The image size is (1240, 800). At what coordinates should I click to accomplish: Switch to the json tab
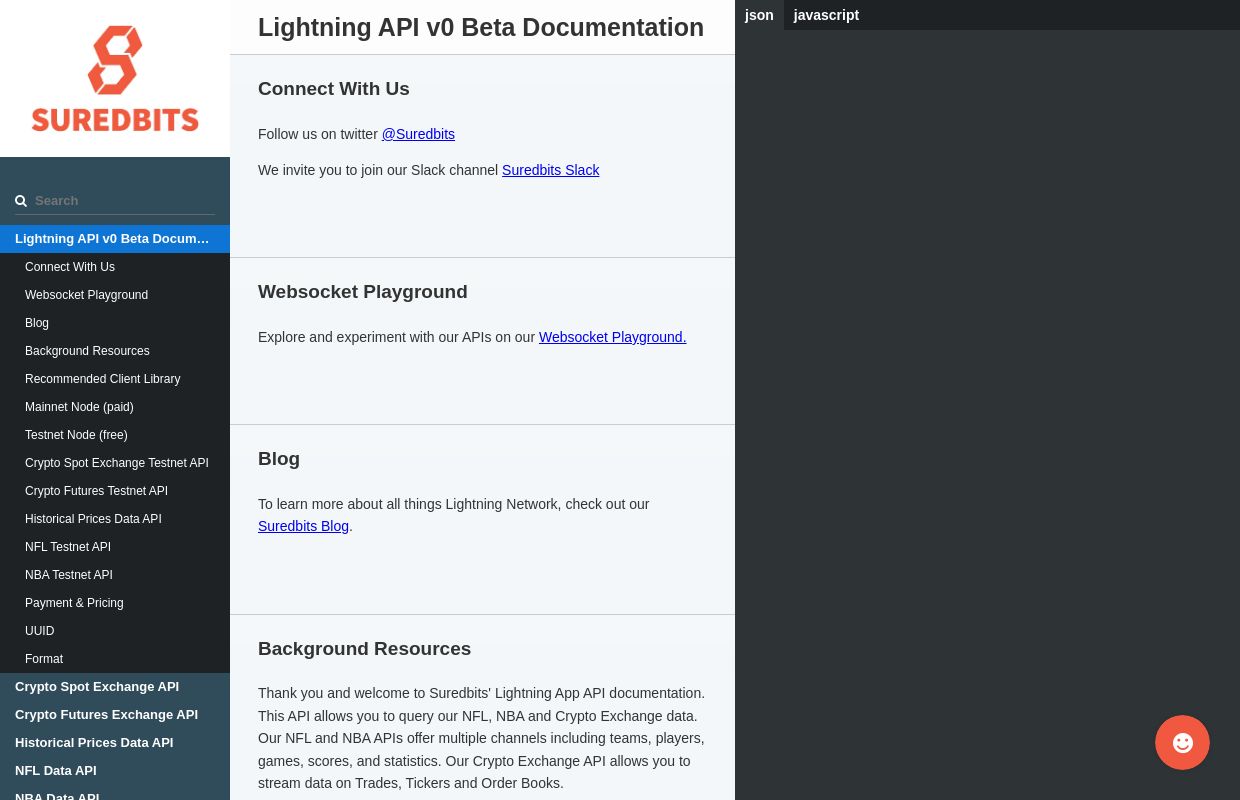(x=759, y=15)
